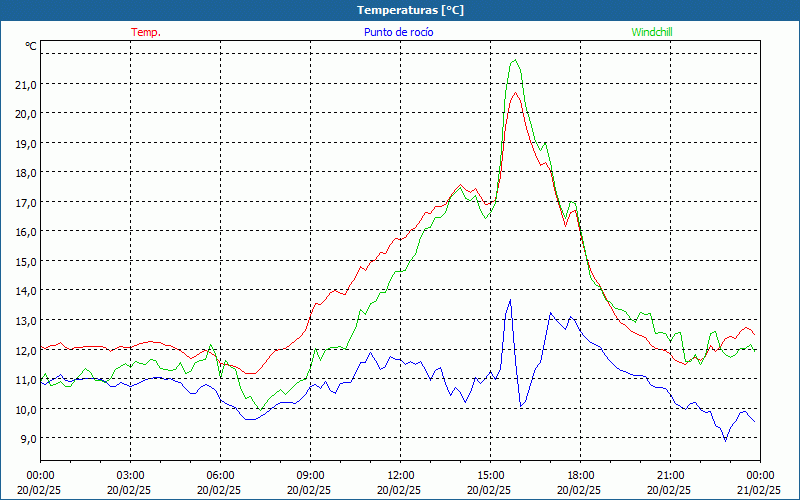
Task: Select the 06:00 time axis label
Action: (220, 475)
